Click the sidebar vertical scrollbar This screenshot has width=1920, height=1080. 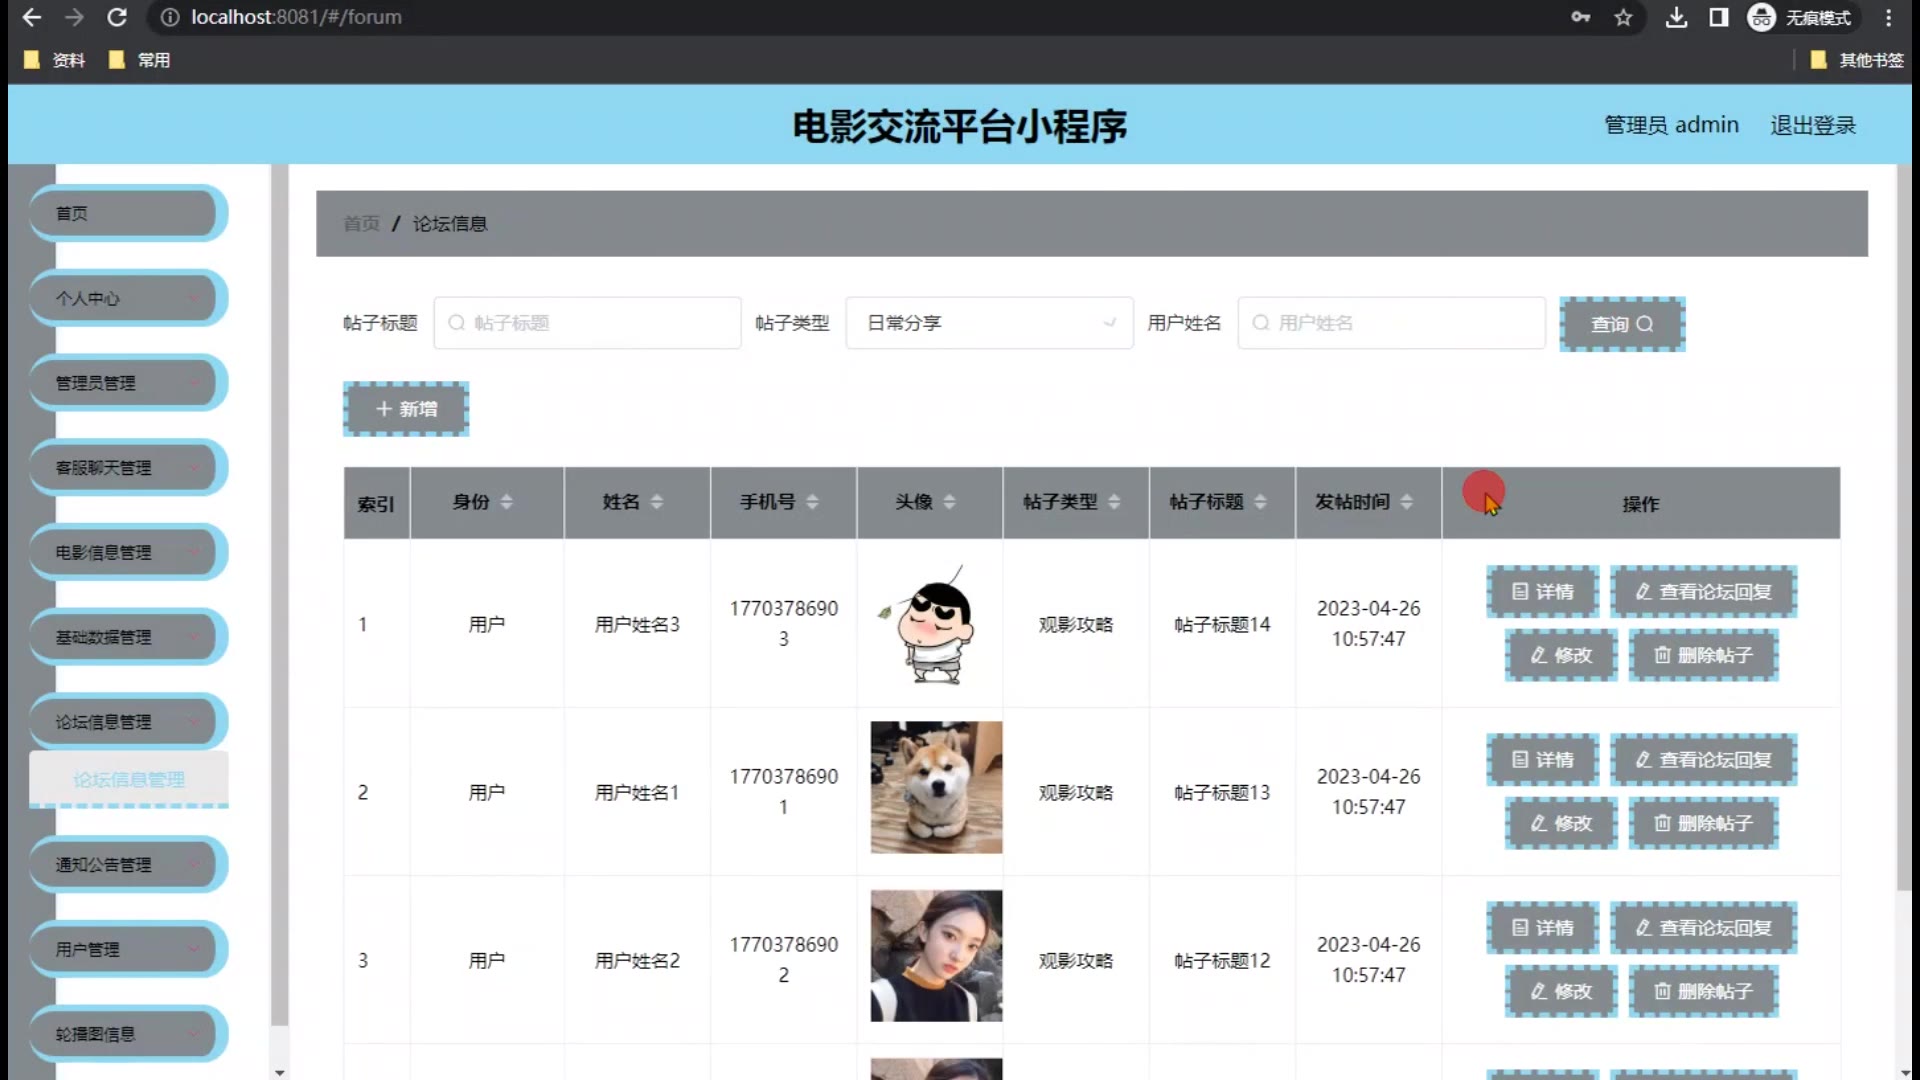[x=279, y=595]
